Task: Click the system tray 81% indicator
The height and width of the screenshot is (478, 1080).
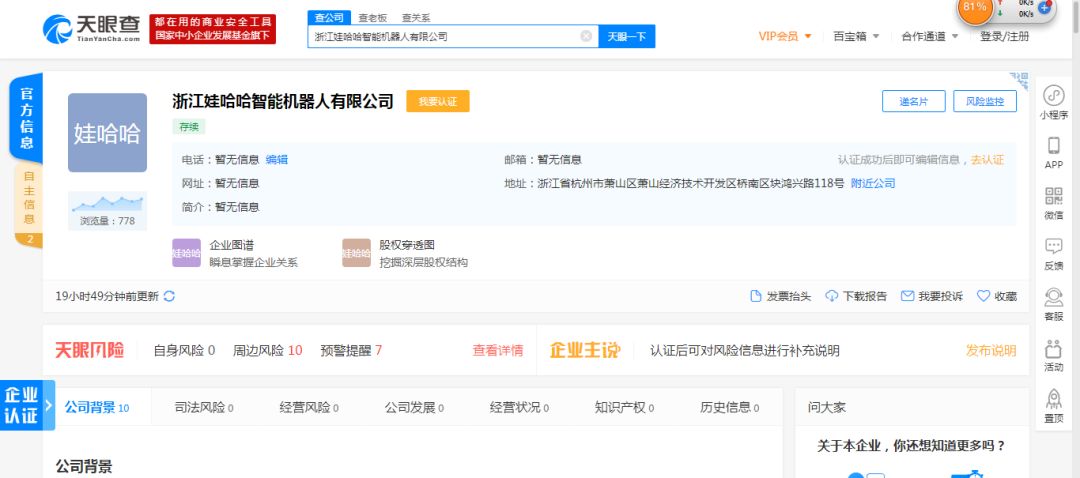Action: 975,8
